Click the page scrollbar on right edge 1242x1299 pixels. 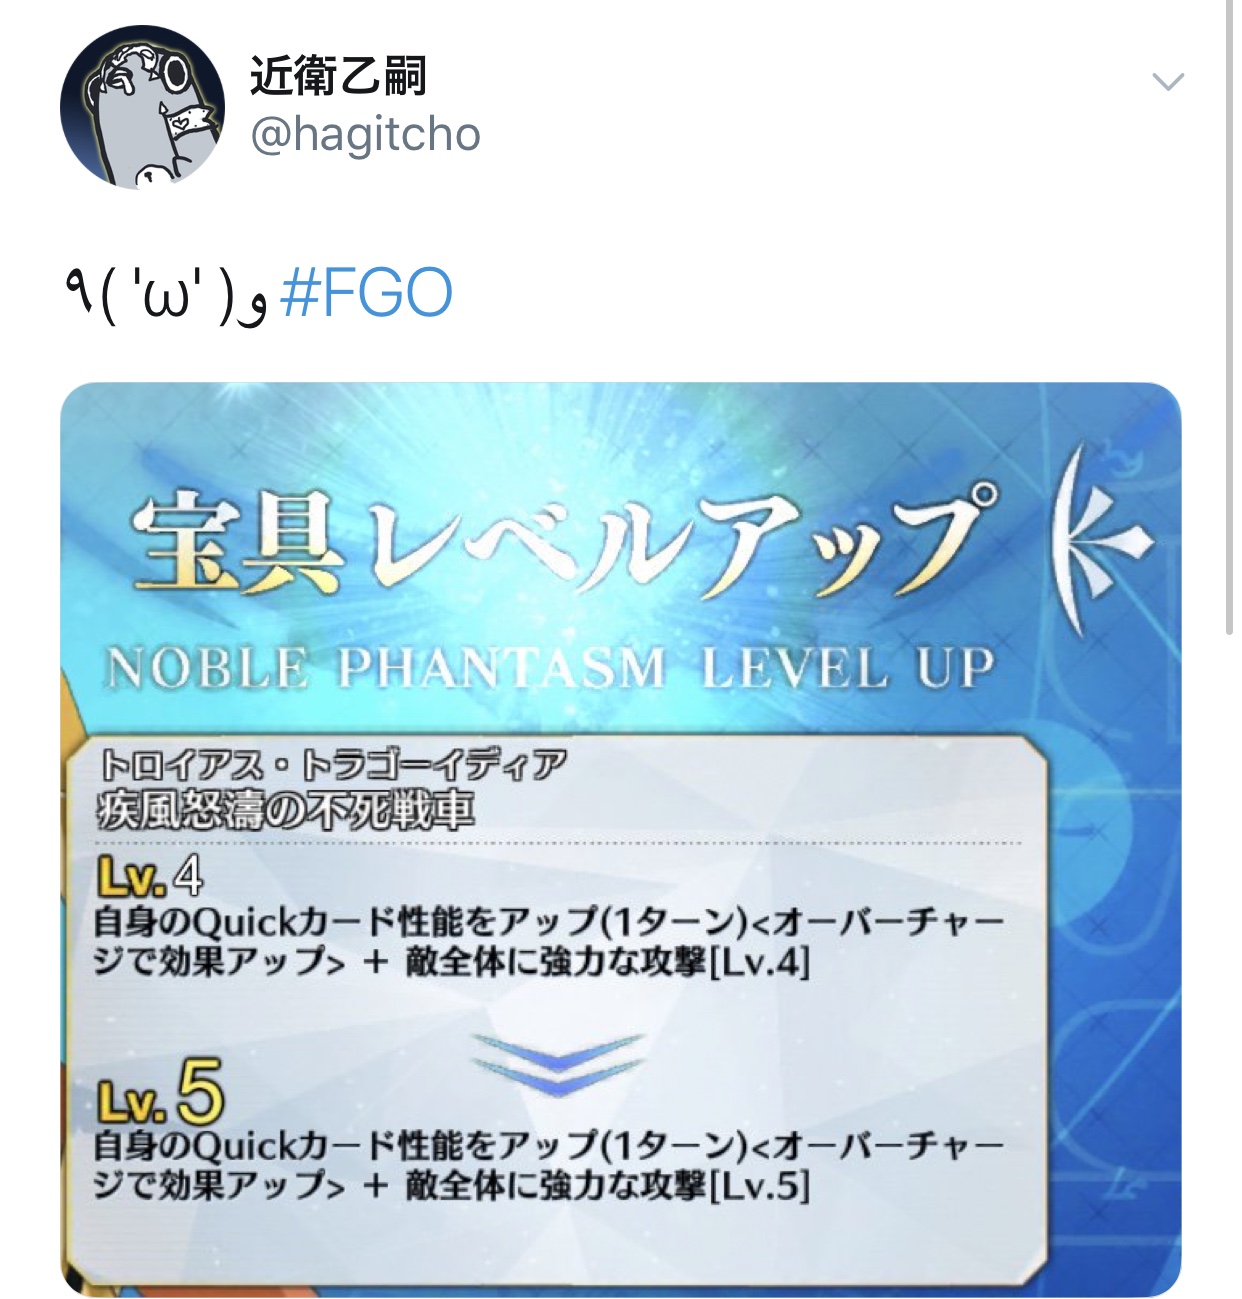[x=1229, y=318]
